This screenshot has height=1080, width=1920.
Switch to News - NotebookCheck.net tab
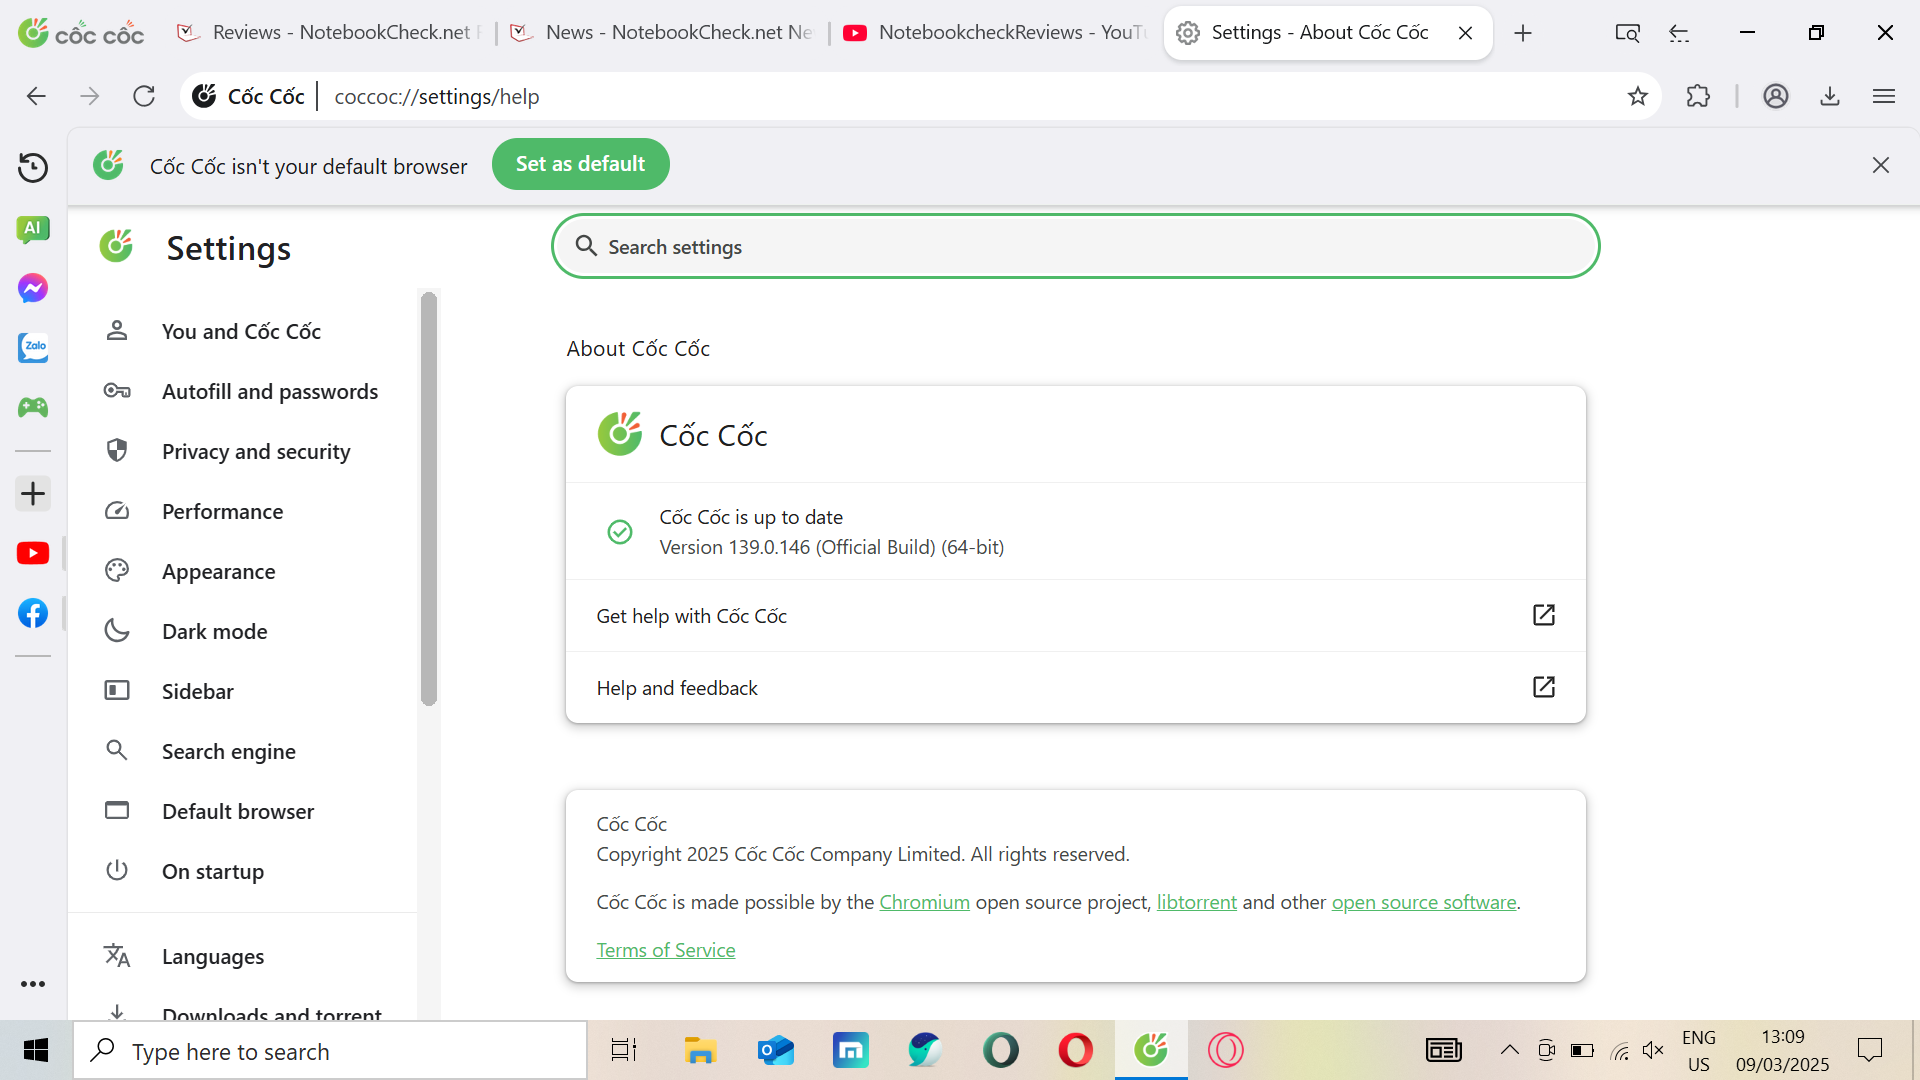[663, 33]
